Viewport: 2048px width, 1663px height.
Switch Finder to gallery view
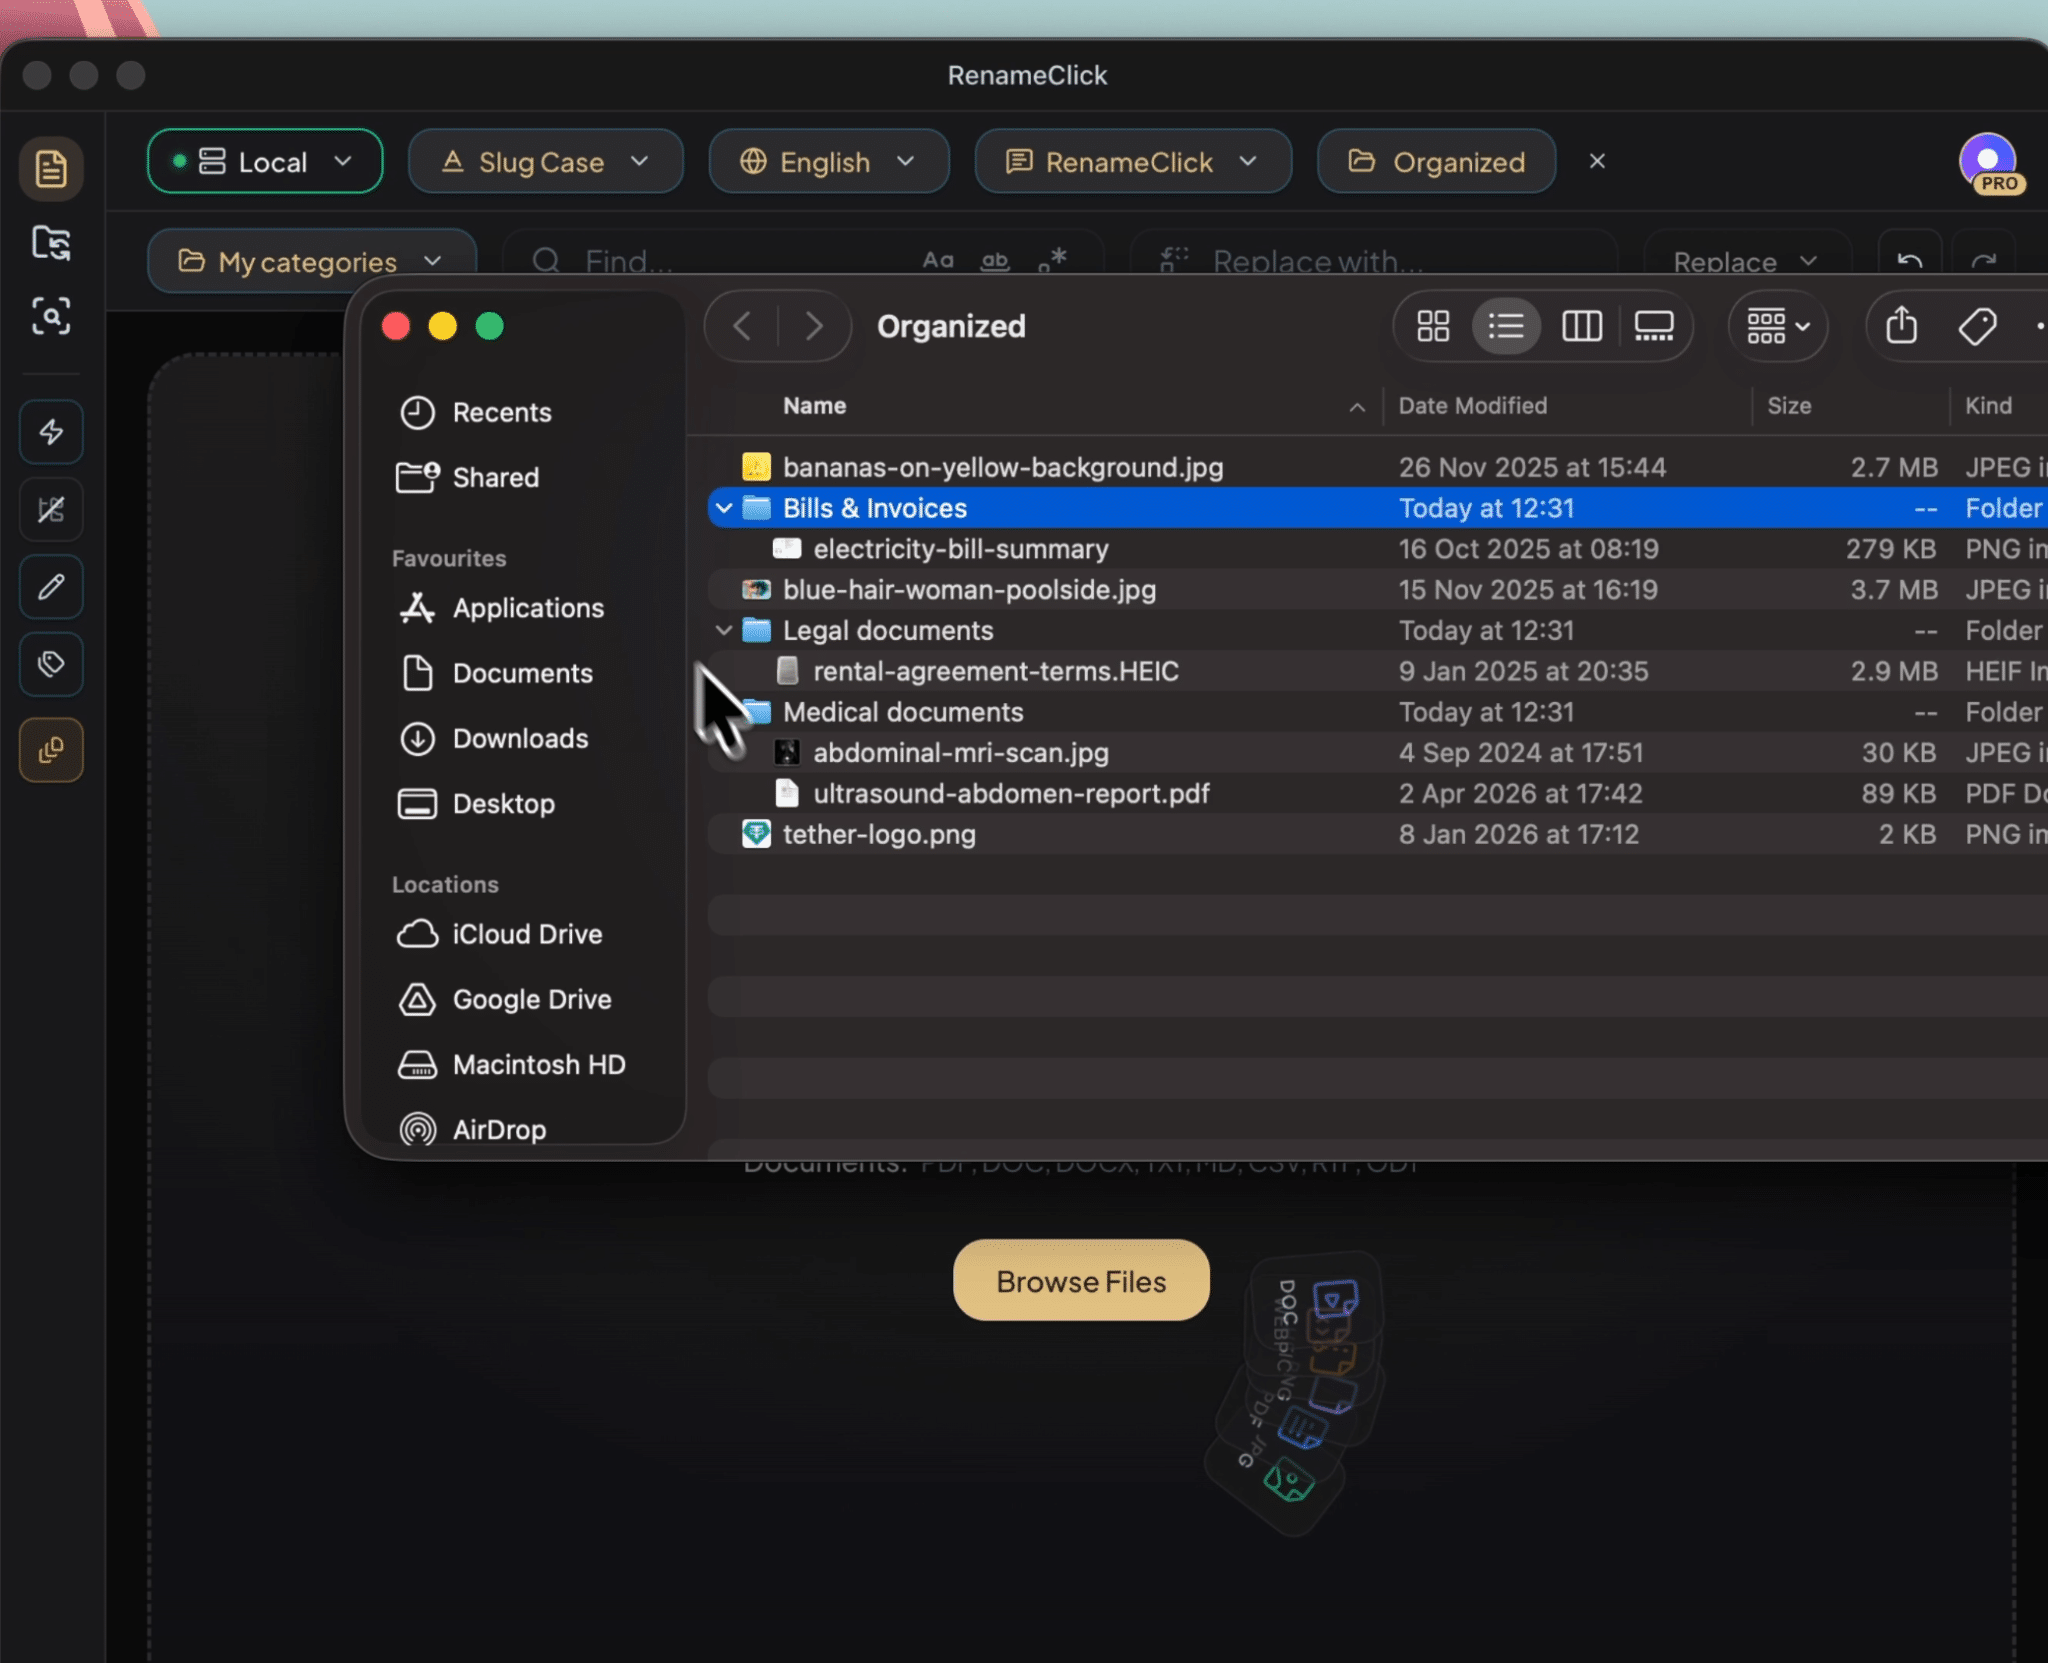pyautogui.click(x=1654, y=326)
